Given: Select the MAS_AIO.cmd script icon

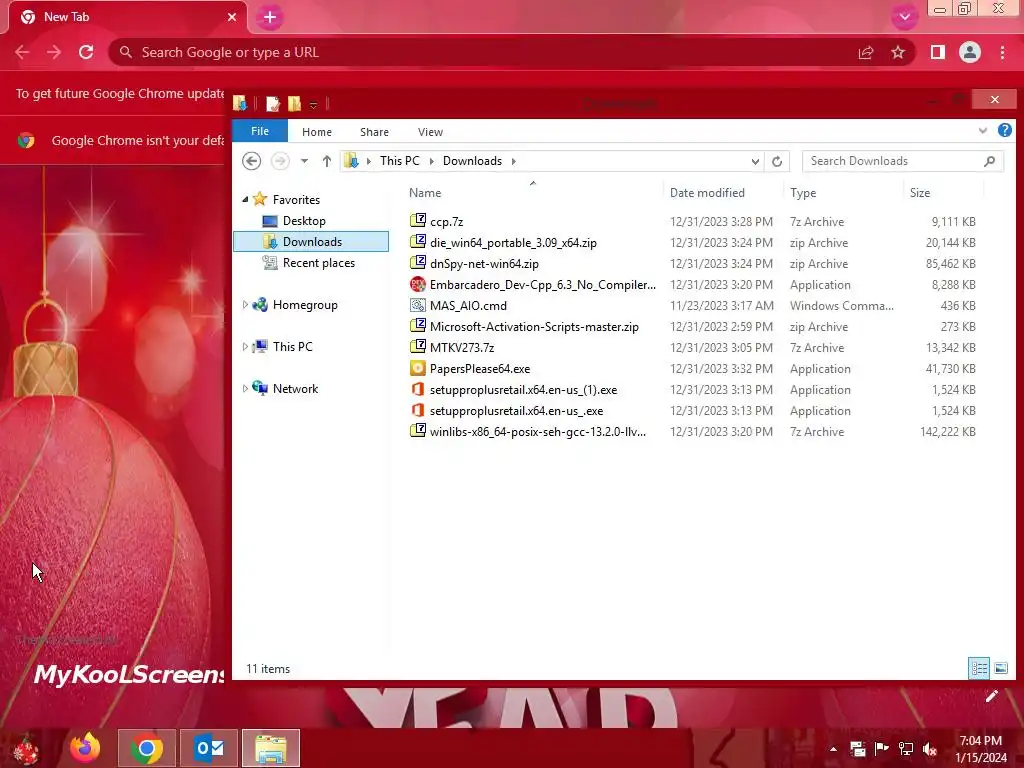Looking at the screenshot, I should click(x=418, y=305).
